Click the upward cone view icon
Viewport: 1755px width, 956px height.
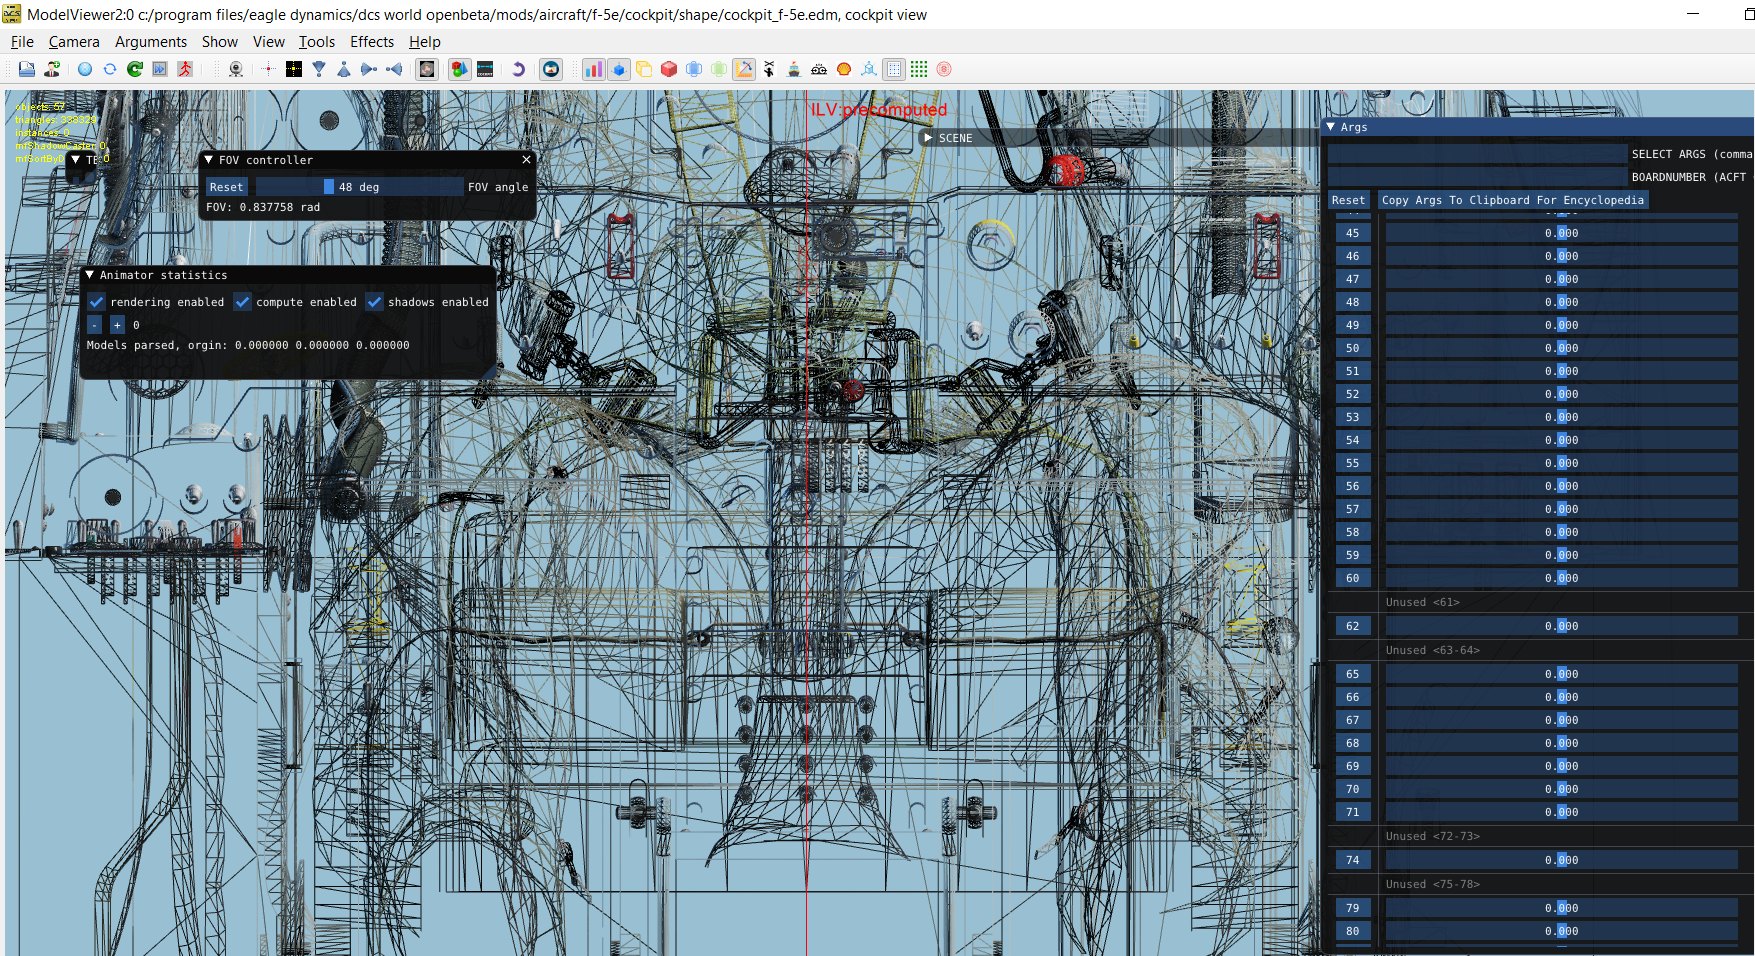[344, 69]
